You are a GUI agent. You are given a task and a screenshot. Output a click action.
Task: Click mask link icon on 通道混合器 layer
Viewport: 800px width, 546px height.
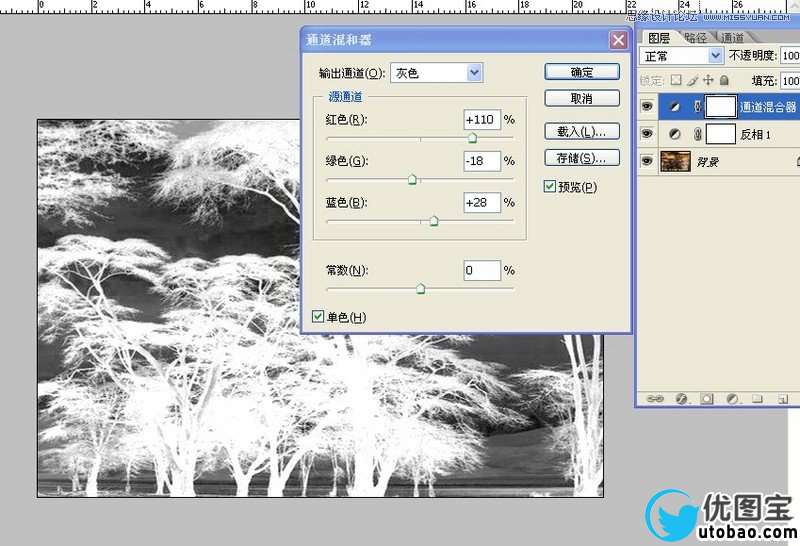coord(697,107)
